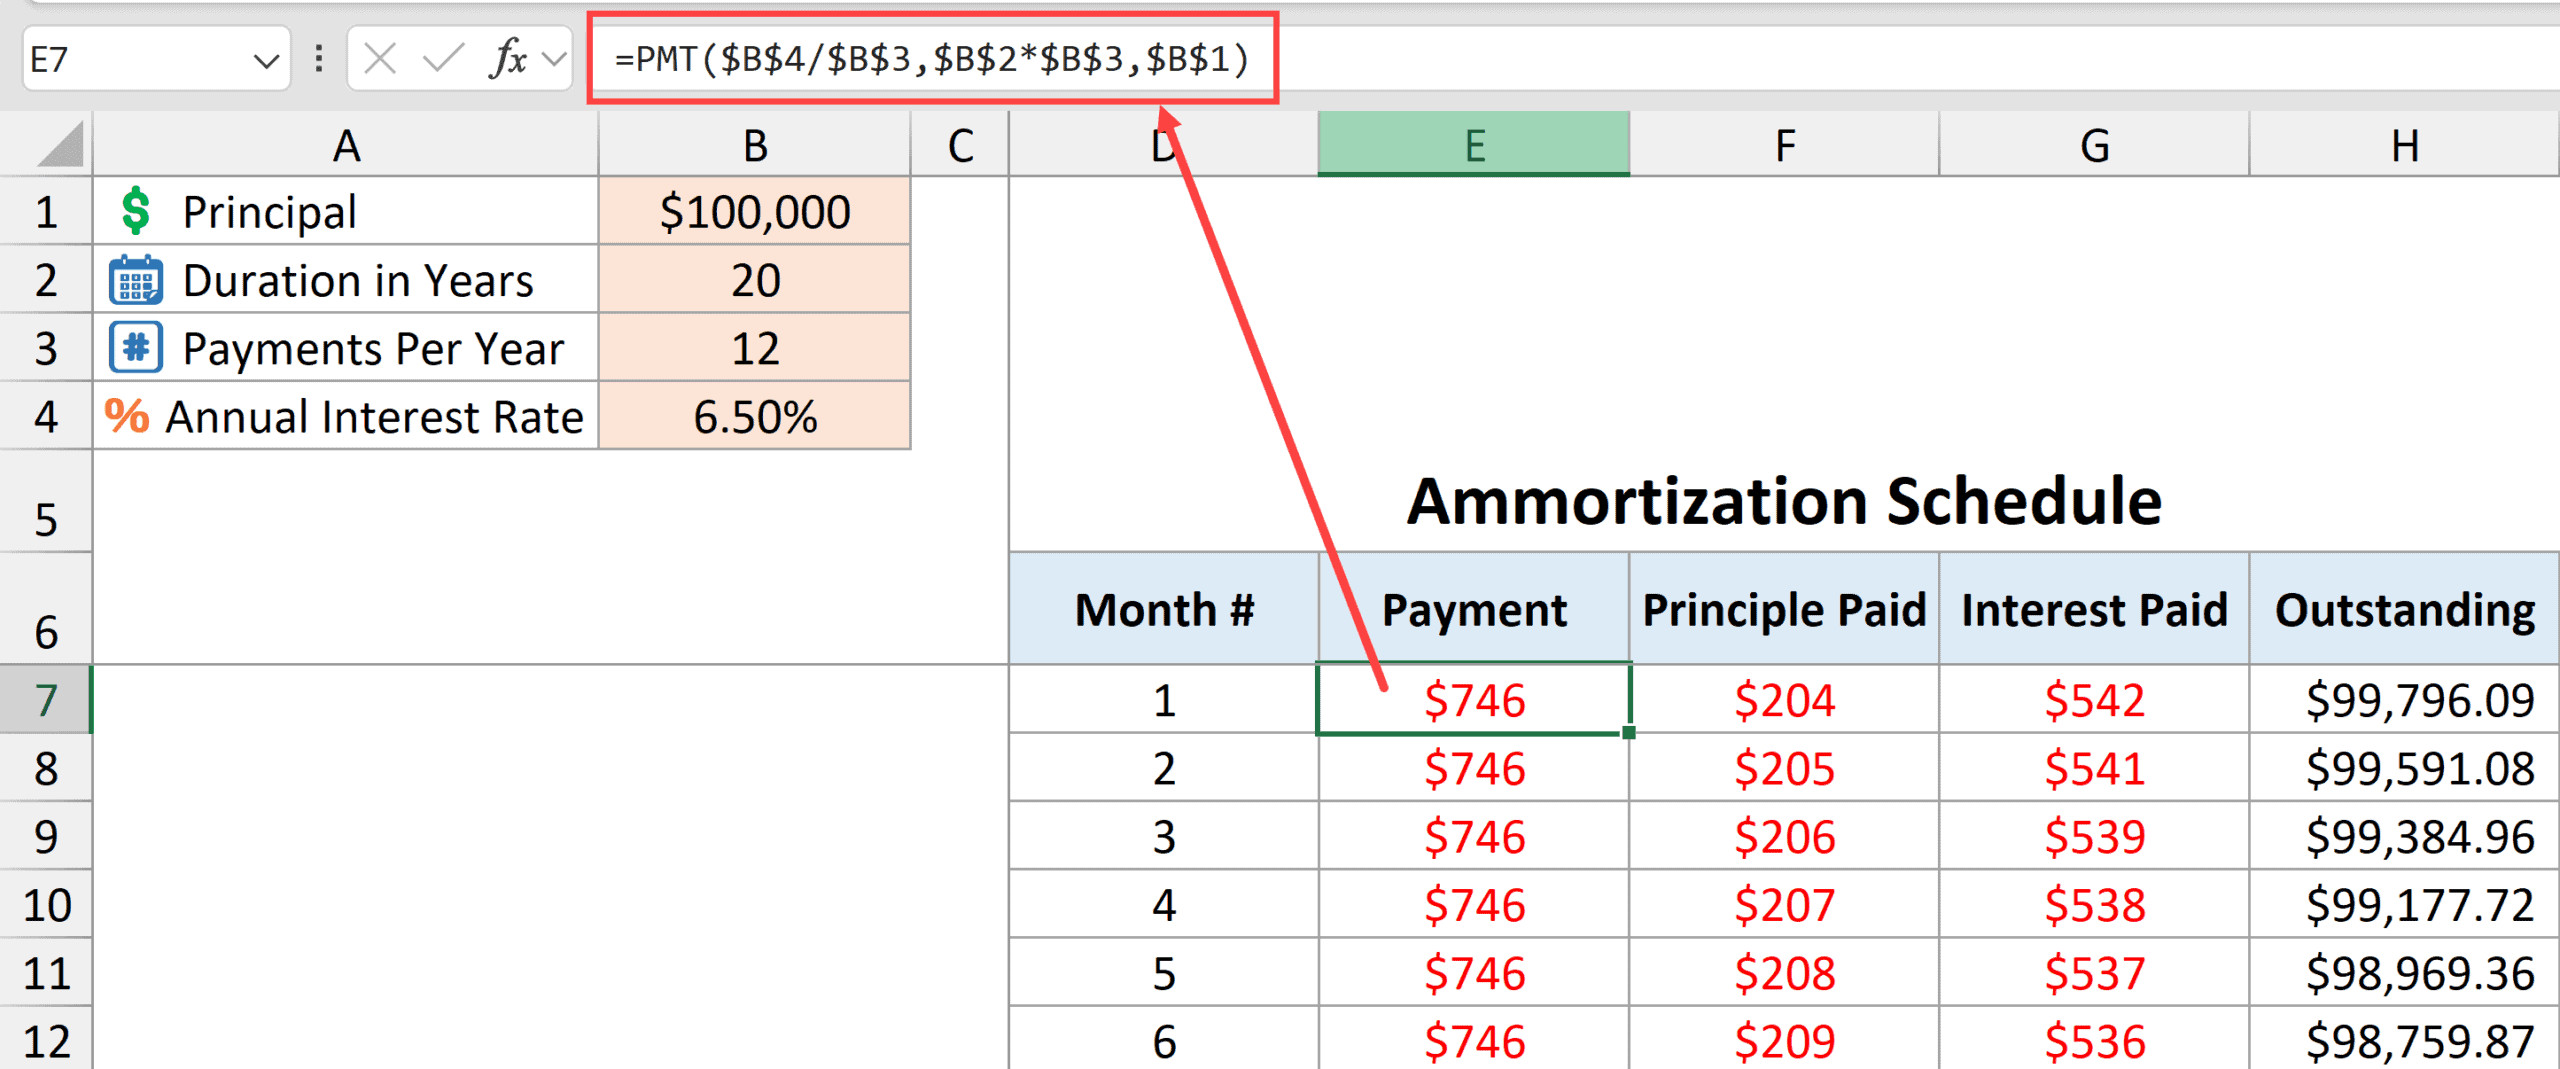Click the Principal value $100,000 cell
The width and height of the screenshot is (2560, 1069).
pyautogui.click(x=755, y=212)
